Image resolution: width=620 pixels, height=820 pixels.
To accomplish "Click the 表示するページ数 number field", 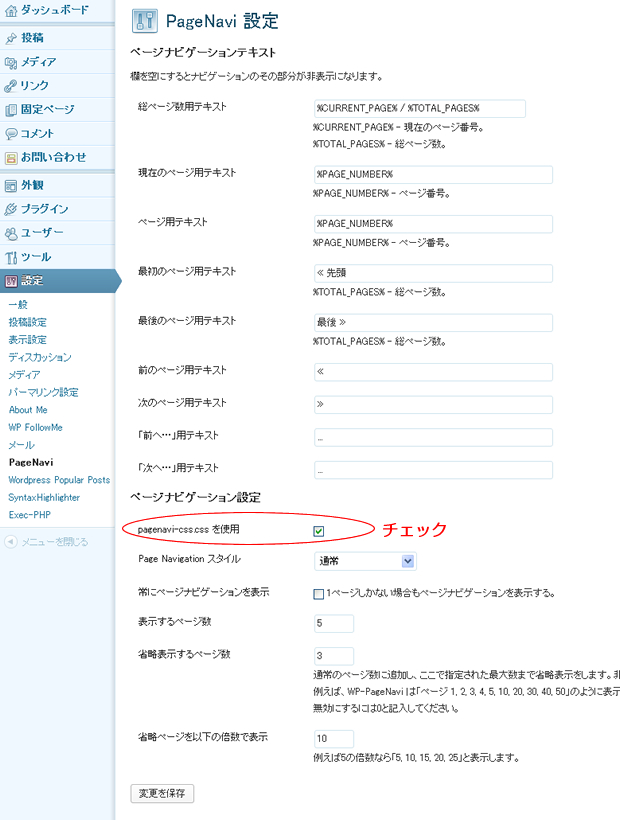I will pyautogui.click(x=334, y=623).
